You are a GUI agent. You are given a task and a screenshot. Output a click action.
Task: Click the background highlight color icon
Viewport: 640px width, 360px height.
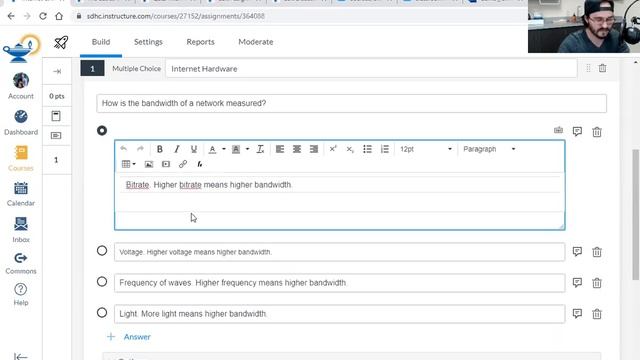click(x=236, y=149)
